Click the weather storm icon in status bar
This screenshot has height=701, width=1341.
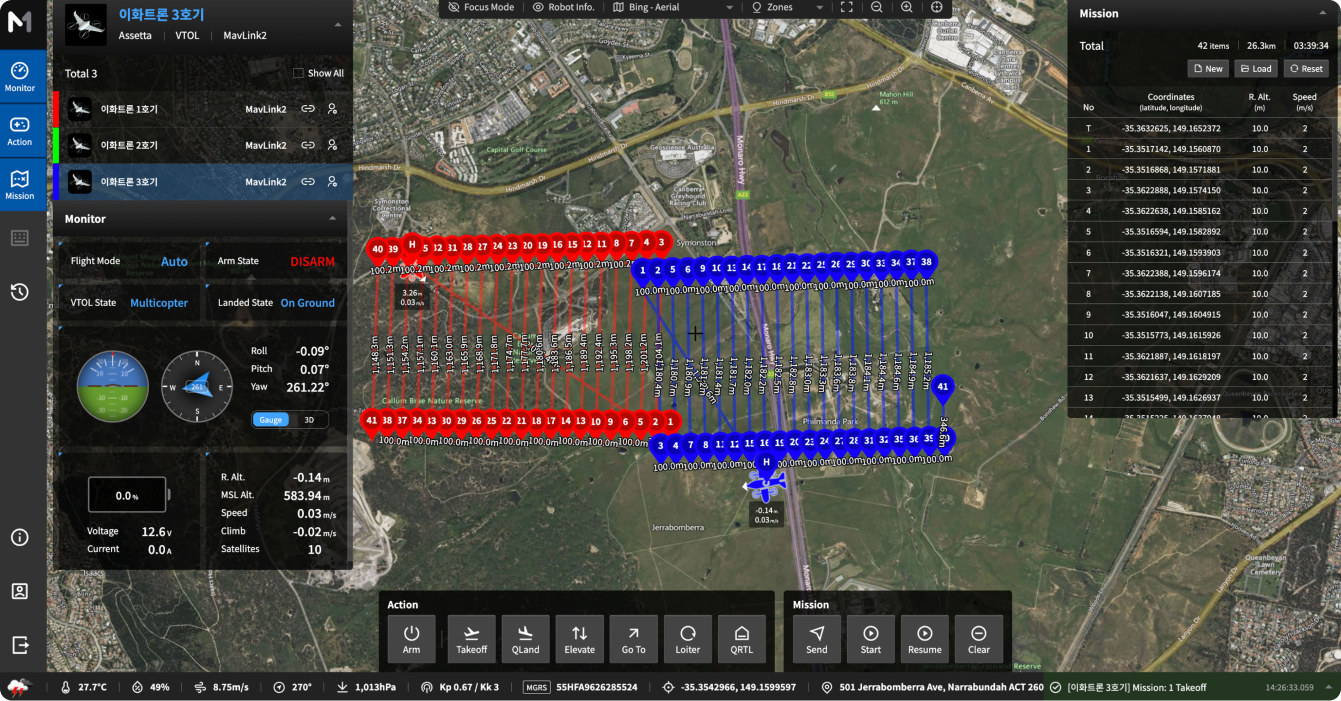click(x=18, y=687)
